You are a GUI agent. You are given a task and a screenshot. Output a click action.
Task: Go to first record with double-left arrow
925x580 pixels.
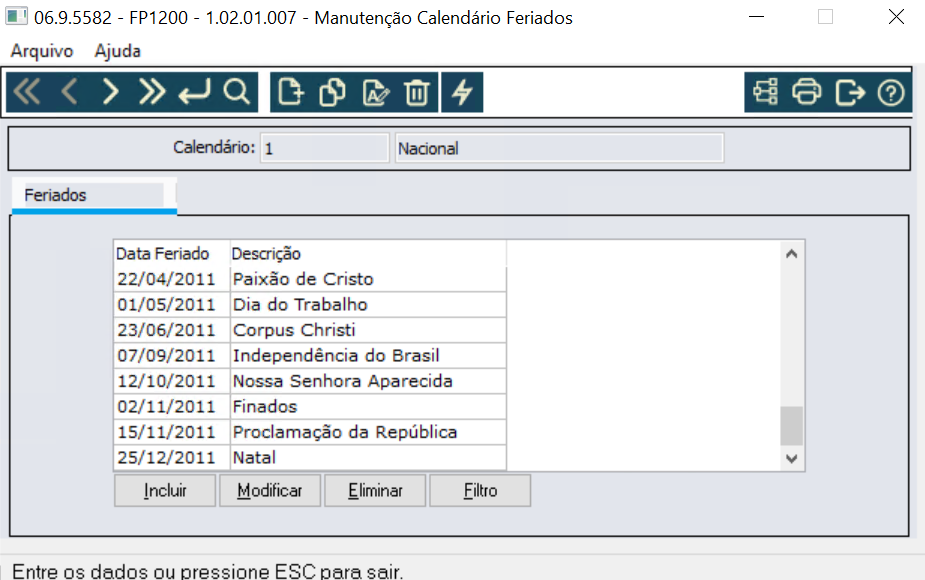click(x=27, y=92)
